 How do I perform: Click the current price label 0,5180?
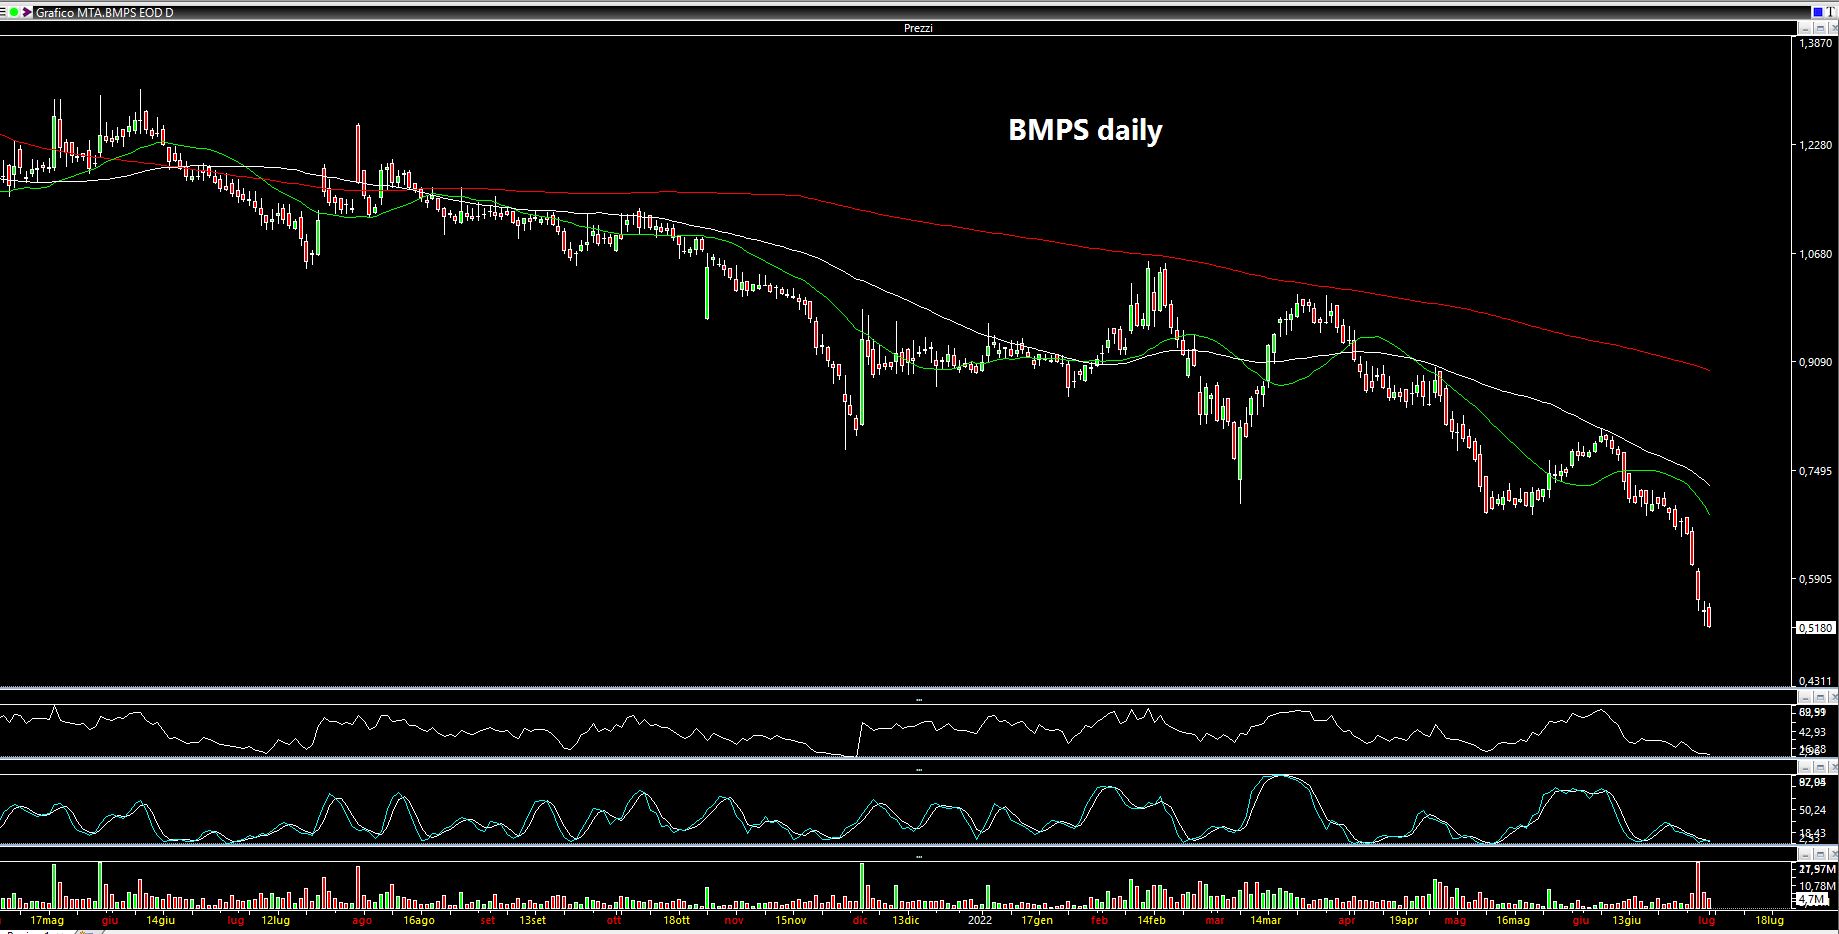coord(1816,628)
